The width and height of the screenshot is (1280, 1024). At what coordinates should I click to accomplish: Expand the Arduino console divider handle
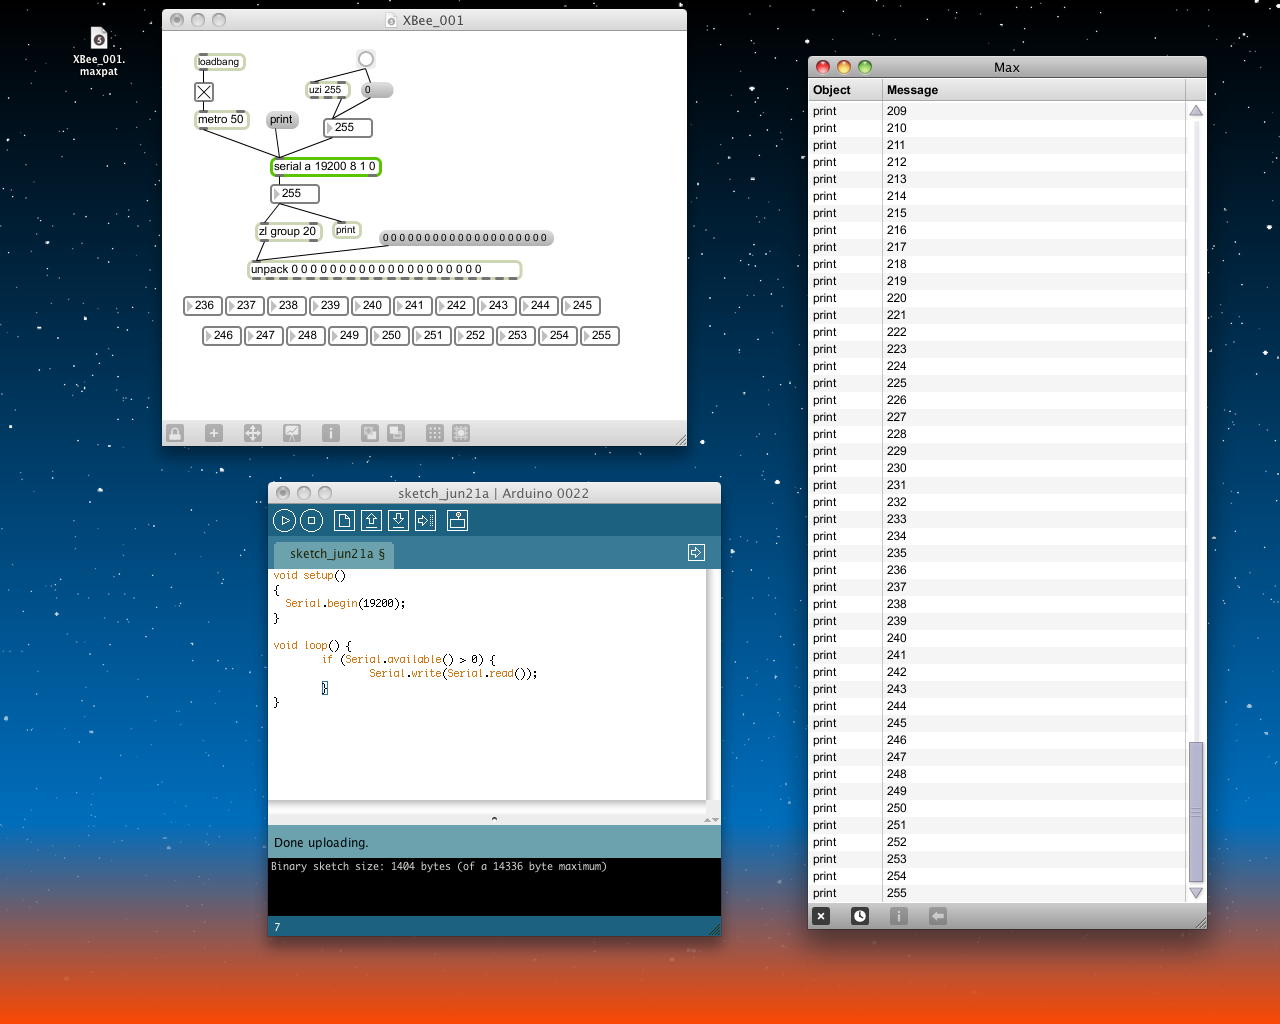pyautogui.click(x=494, y=819)
